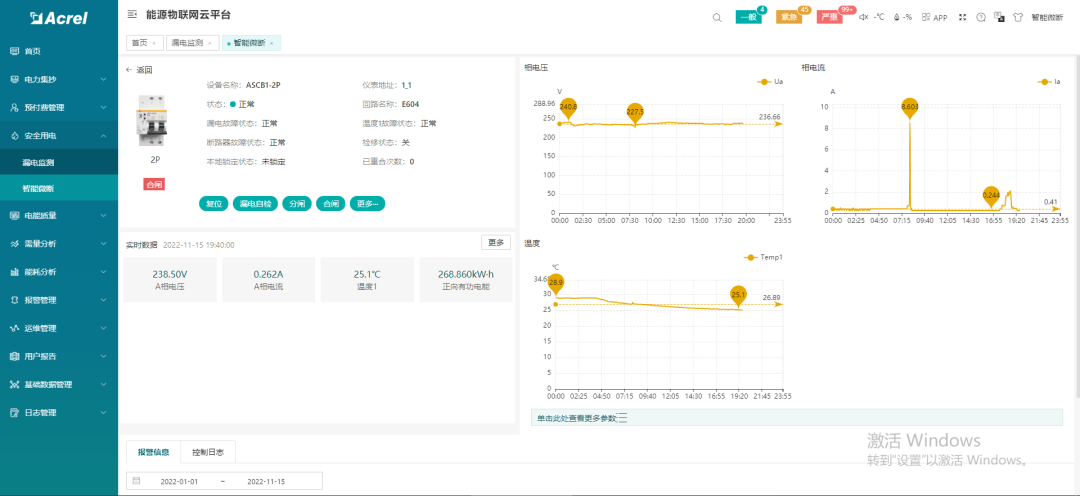Expand the 预付费管理 chevron

pos(103,107)
